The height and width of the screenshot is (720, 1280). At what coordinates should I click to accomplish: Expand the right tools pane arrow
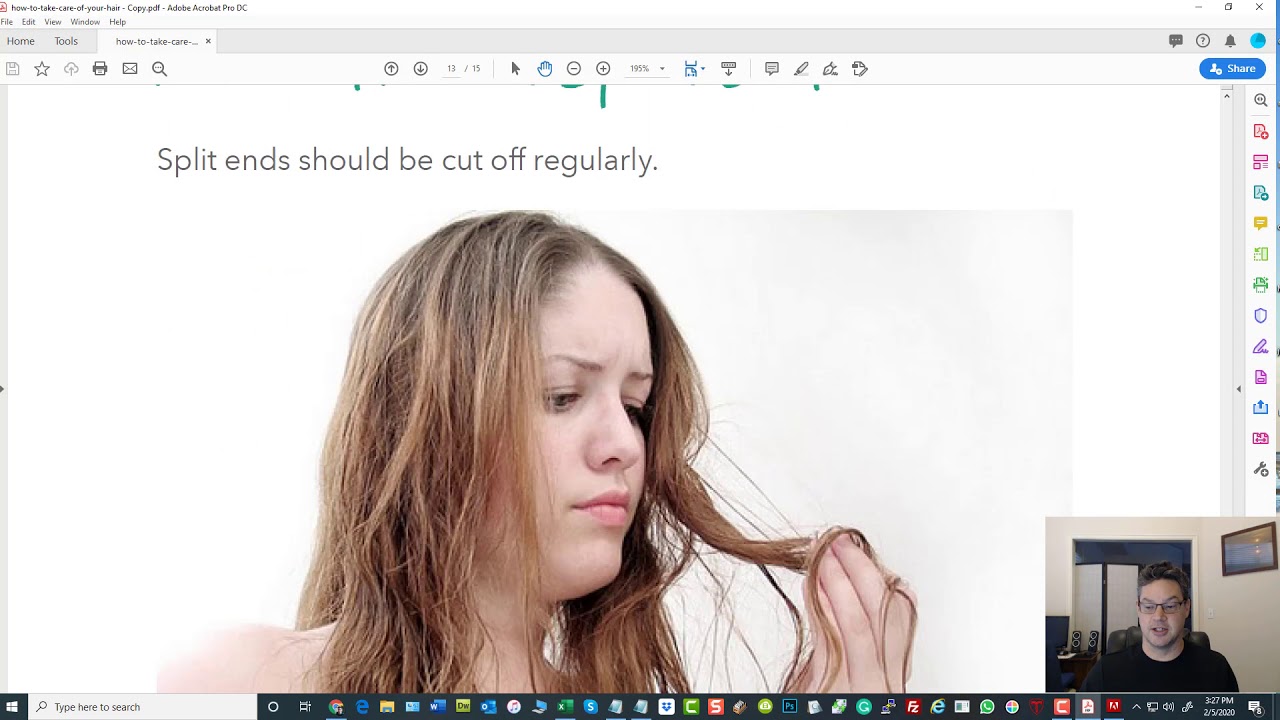[x=1239, y=389]
